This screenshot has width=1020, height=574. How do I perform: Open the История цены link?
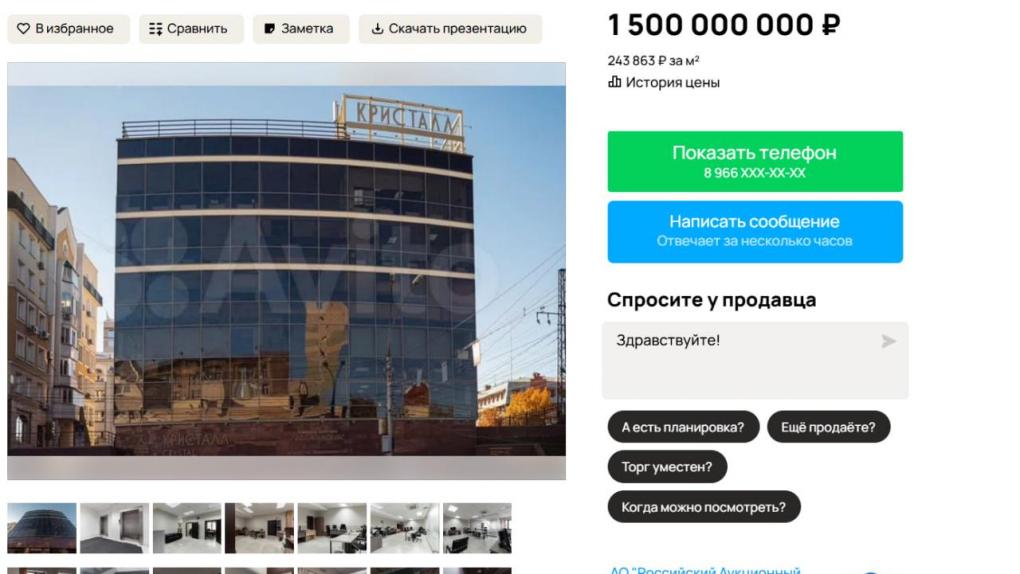click(x=672, y=83)
